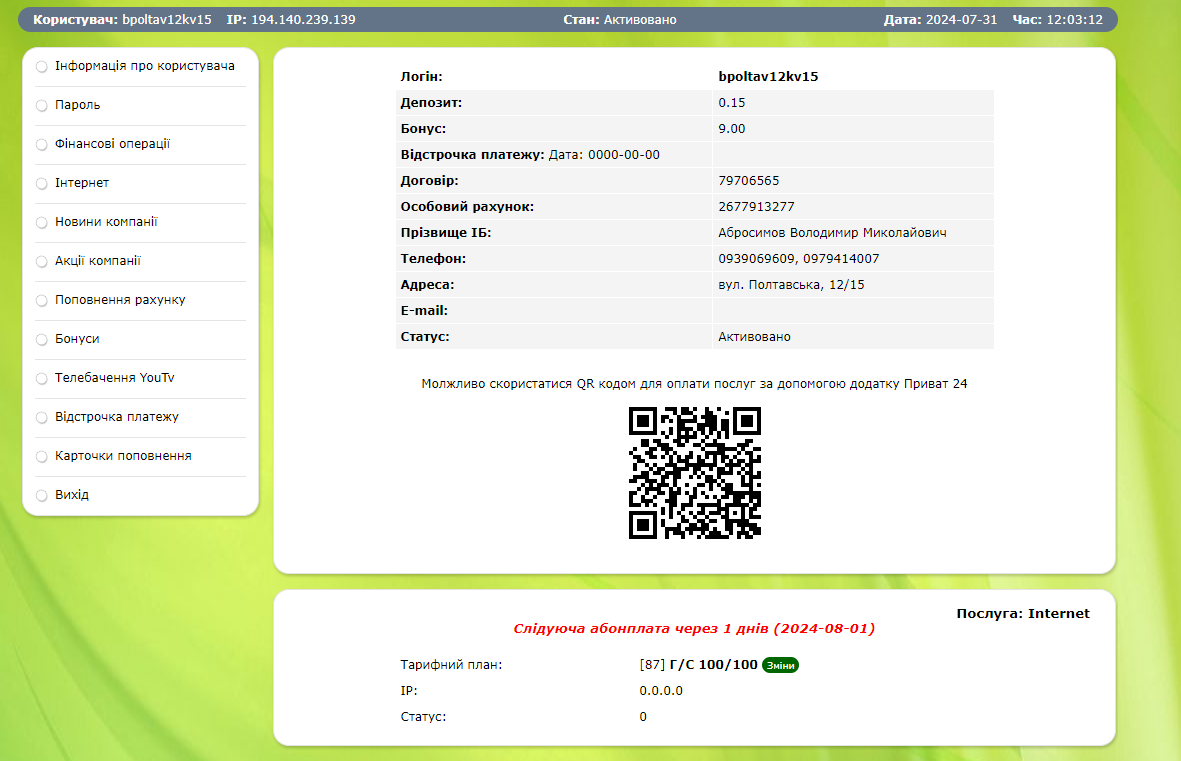
Task: Click the Дата: 2024-07-31 in the header bar
Action: coord(940,20)
